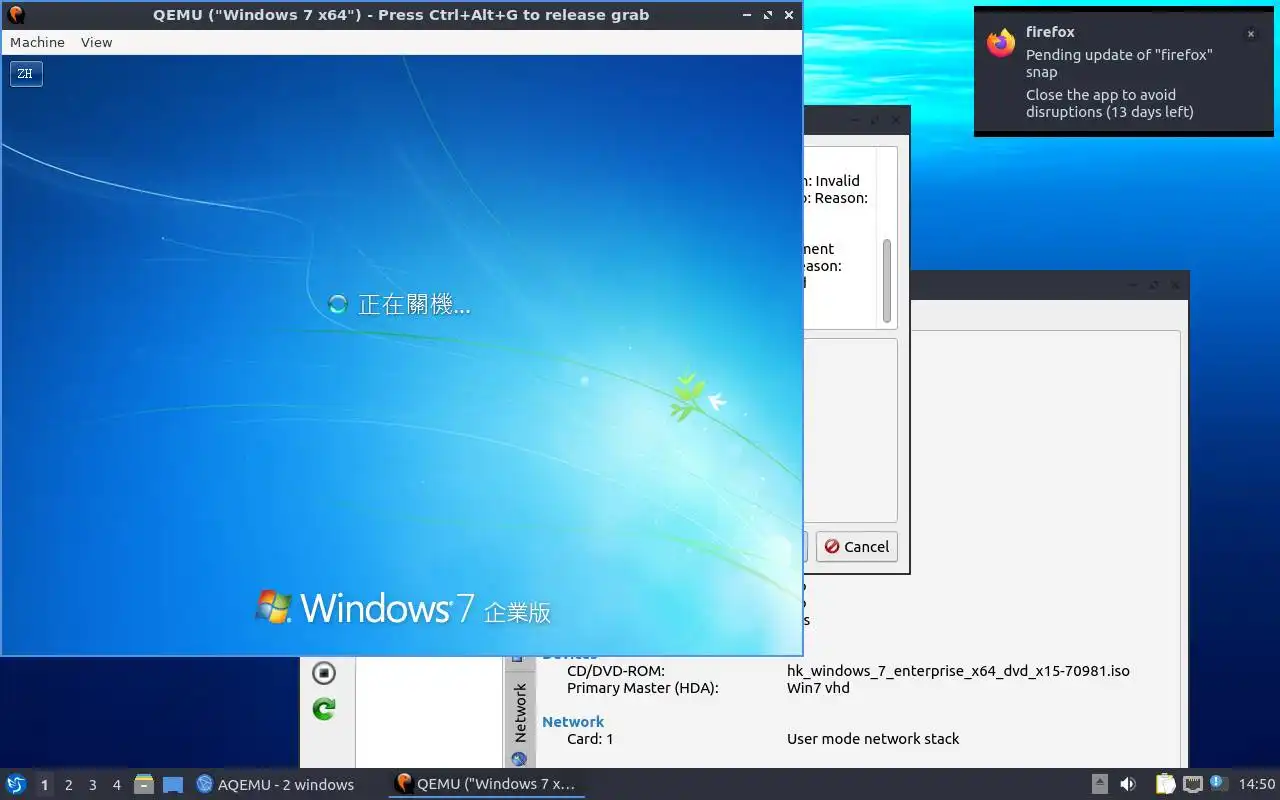Image resolution: width=1280 pixels, height=800 pixels.
Task: Open the file manager taskbar launcher
Action: 144,785
